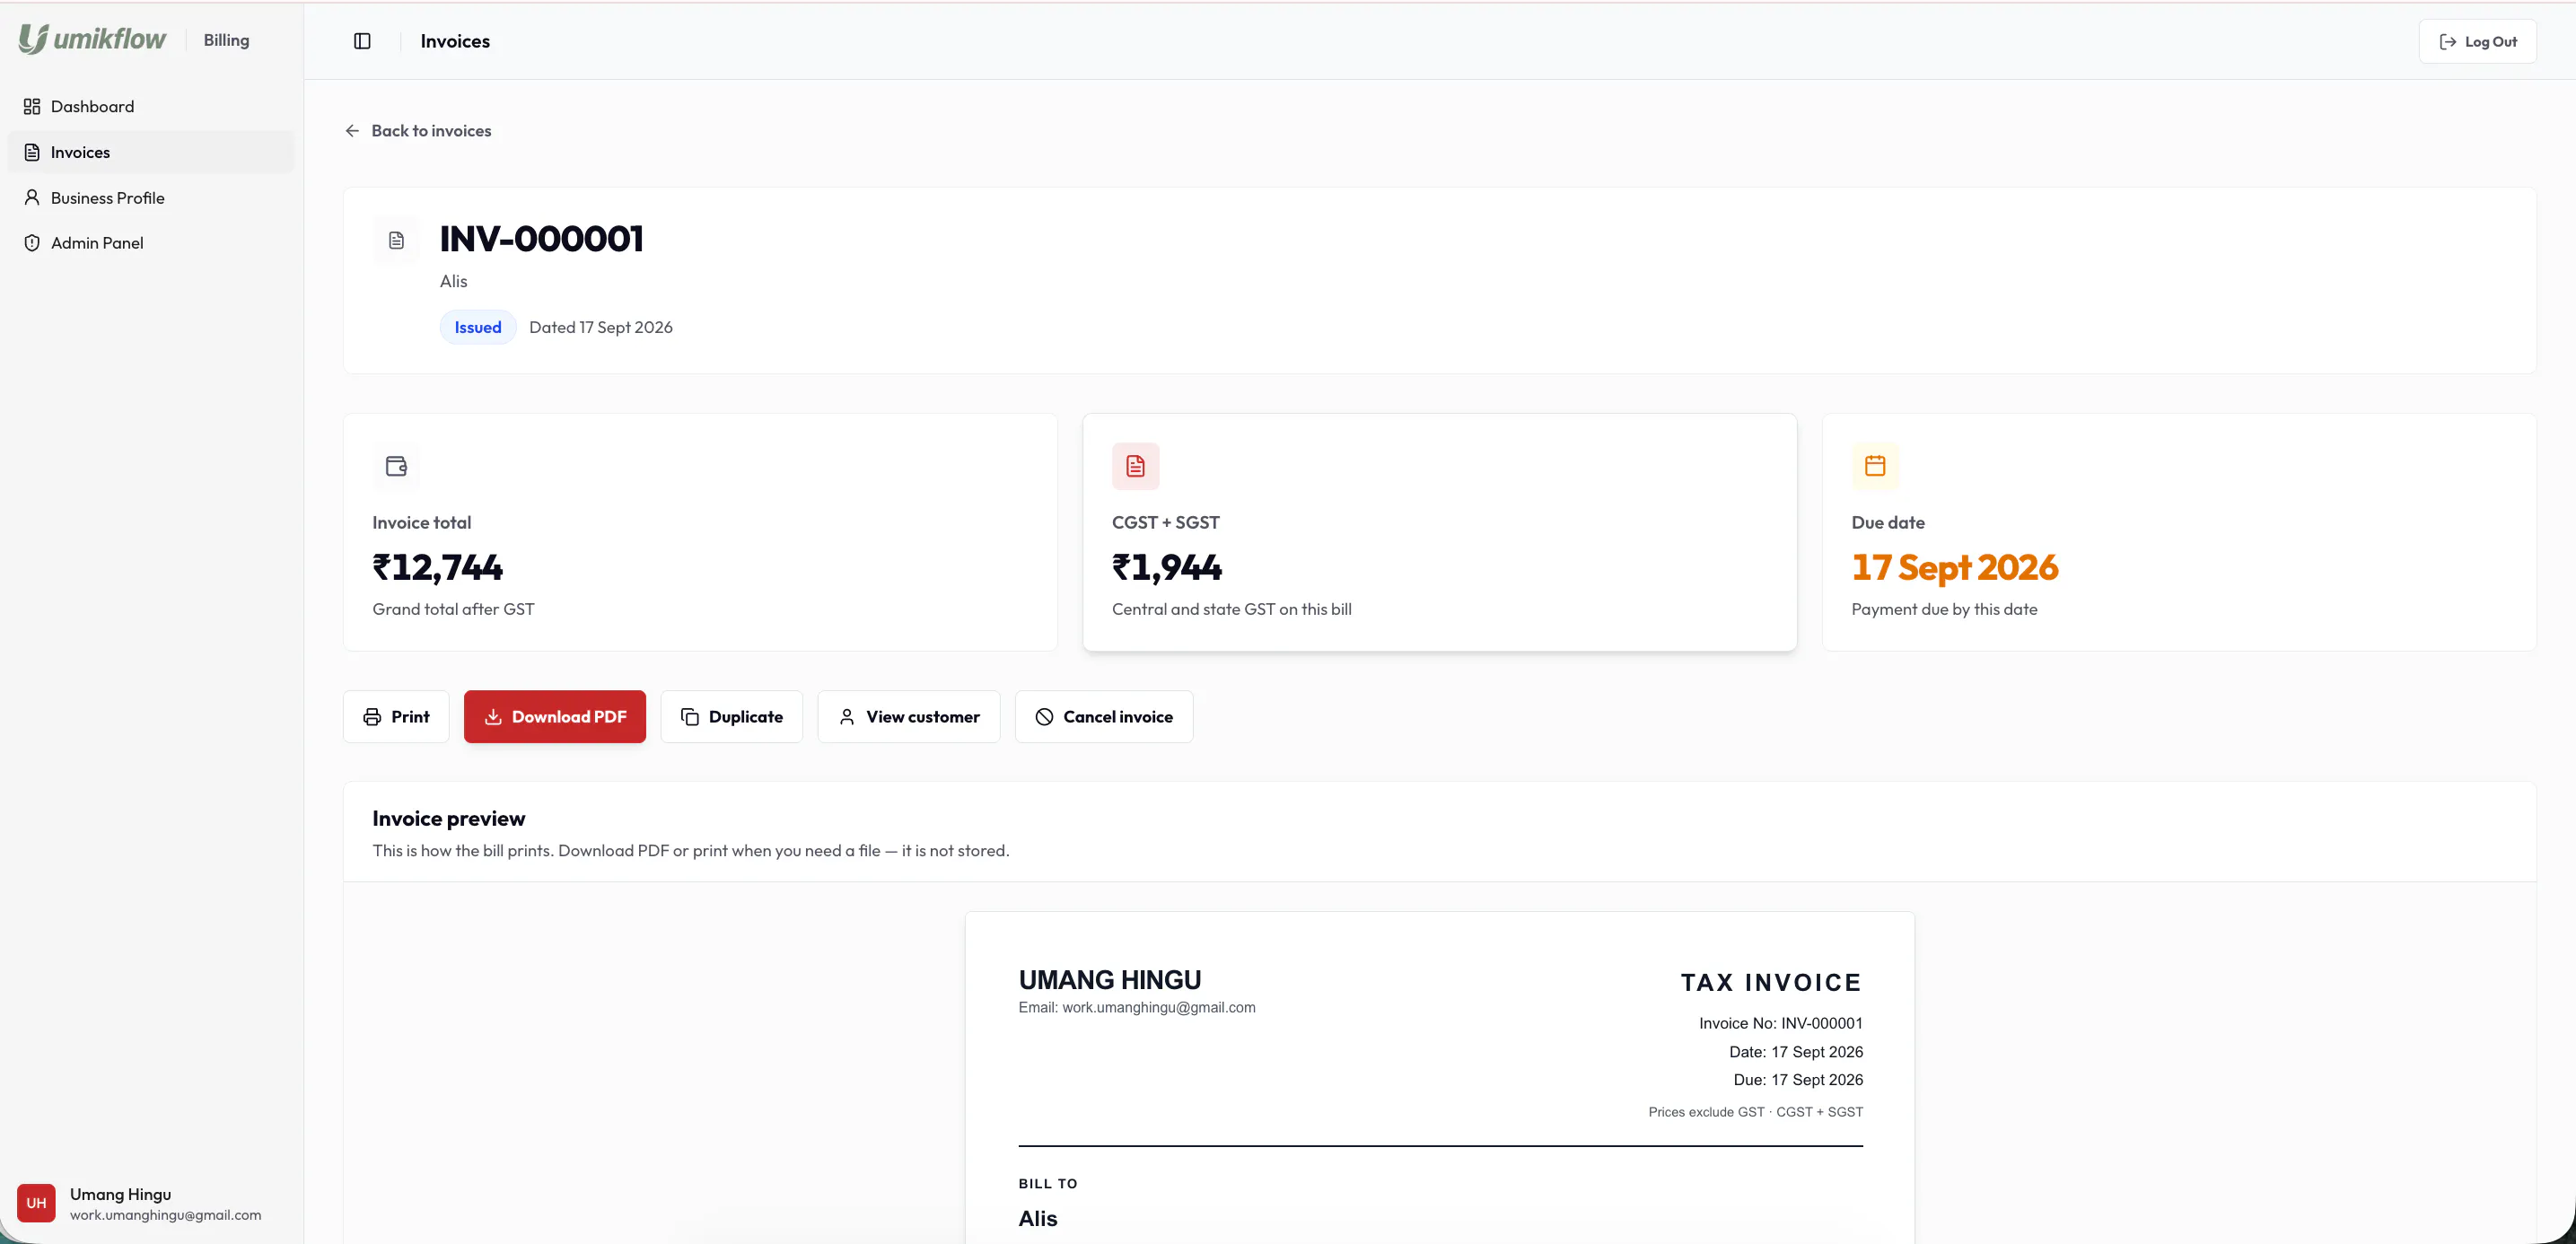The width and height of the screenshot is (2576, 1244).
Task: Click the Email line in invoice preview
Action: point(1137,1007)
